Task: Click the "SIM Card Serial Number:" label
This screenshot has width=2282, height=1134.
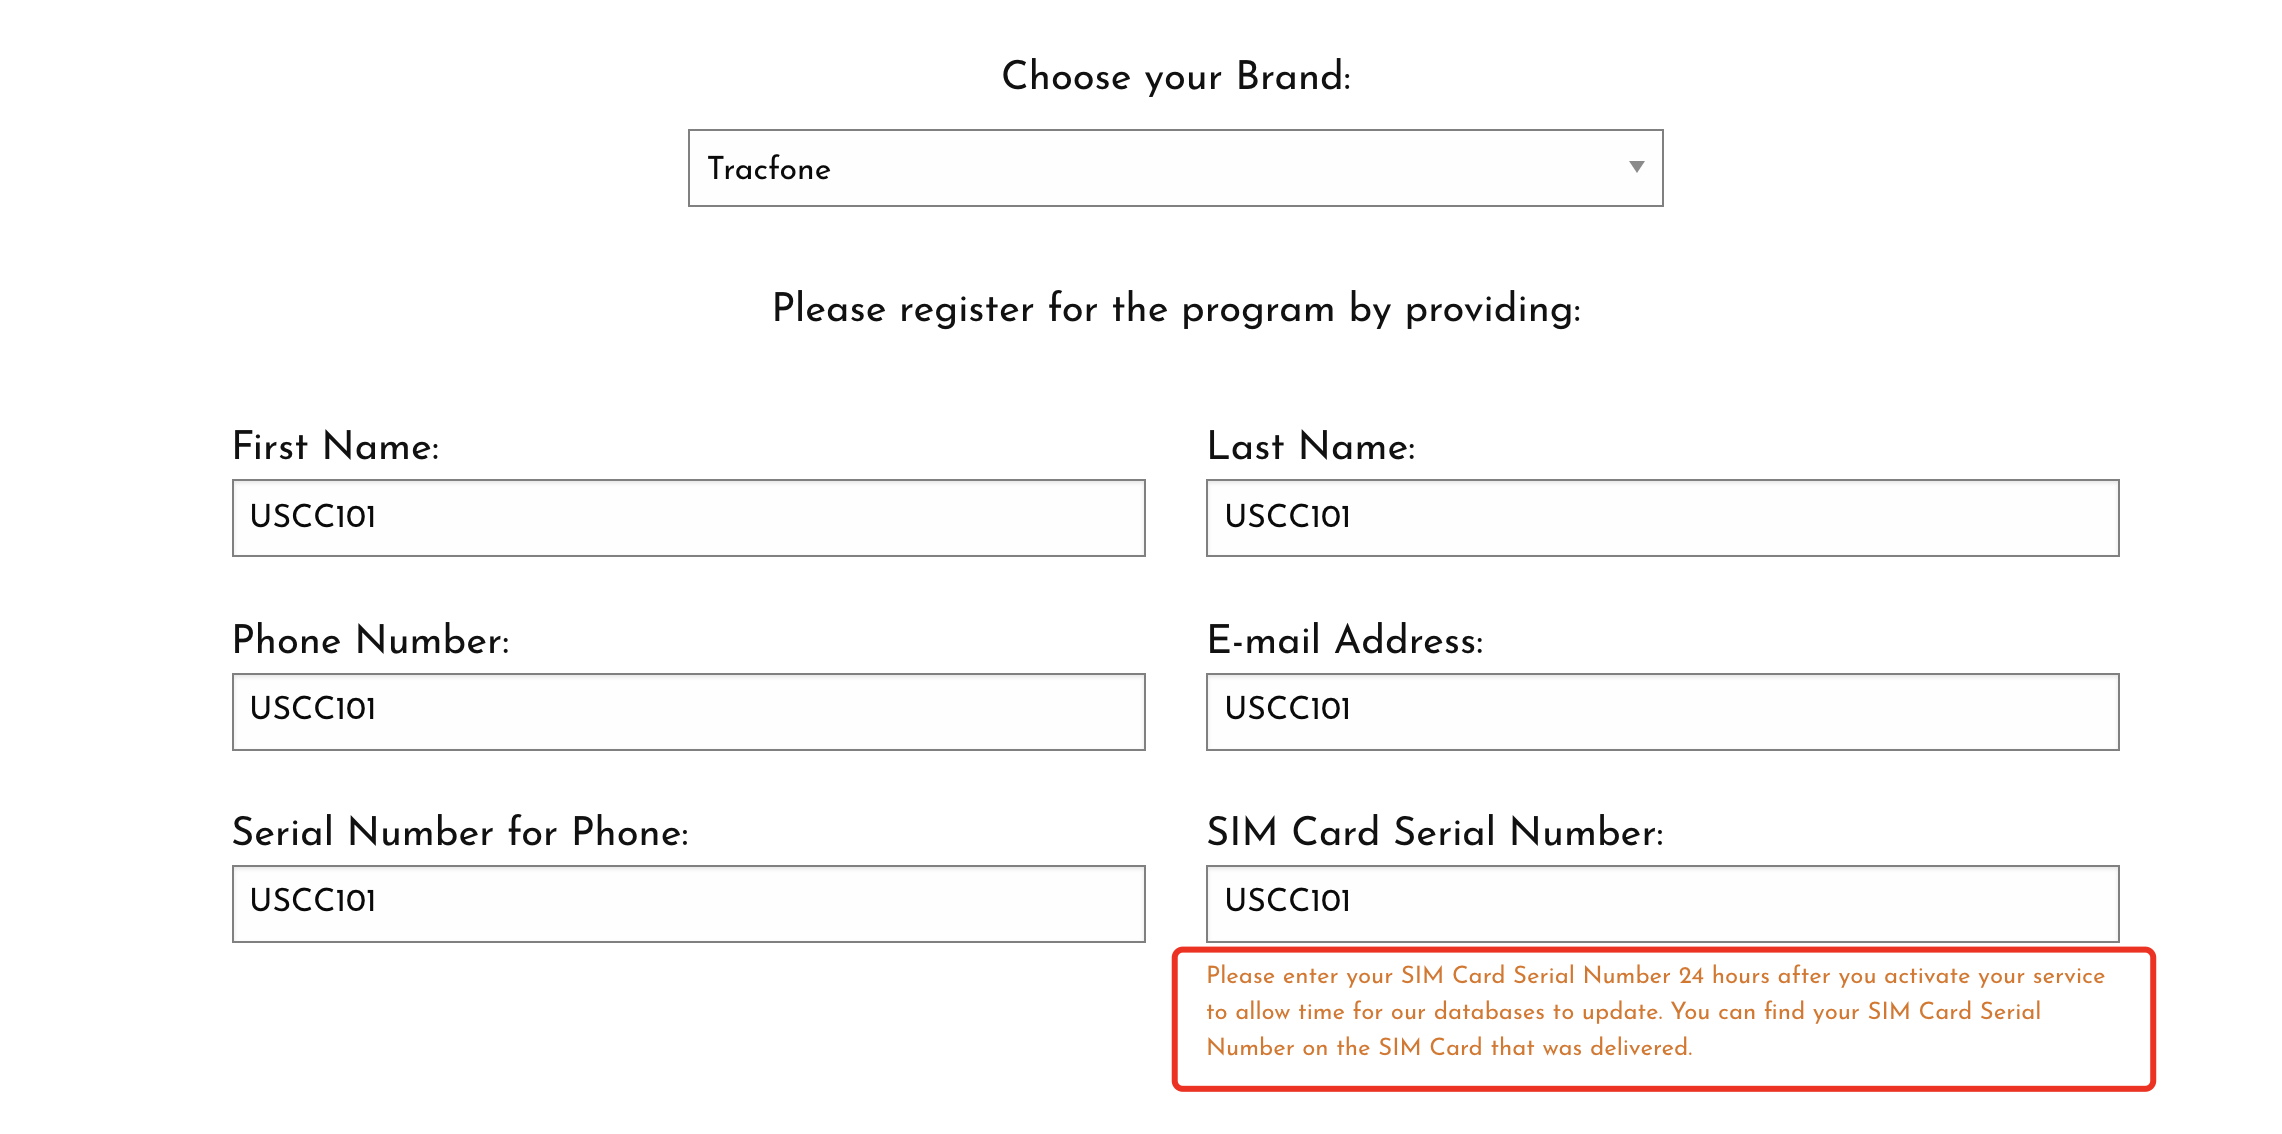Action: pyautogui.click(x=1435, y=832)
